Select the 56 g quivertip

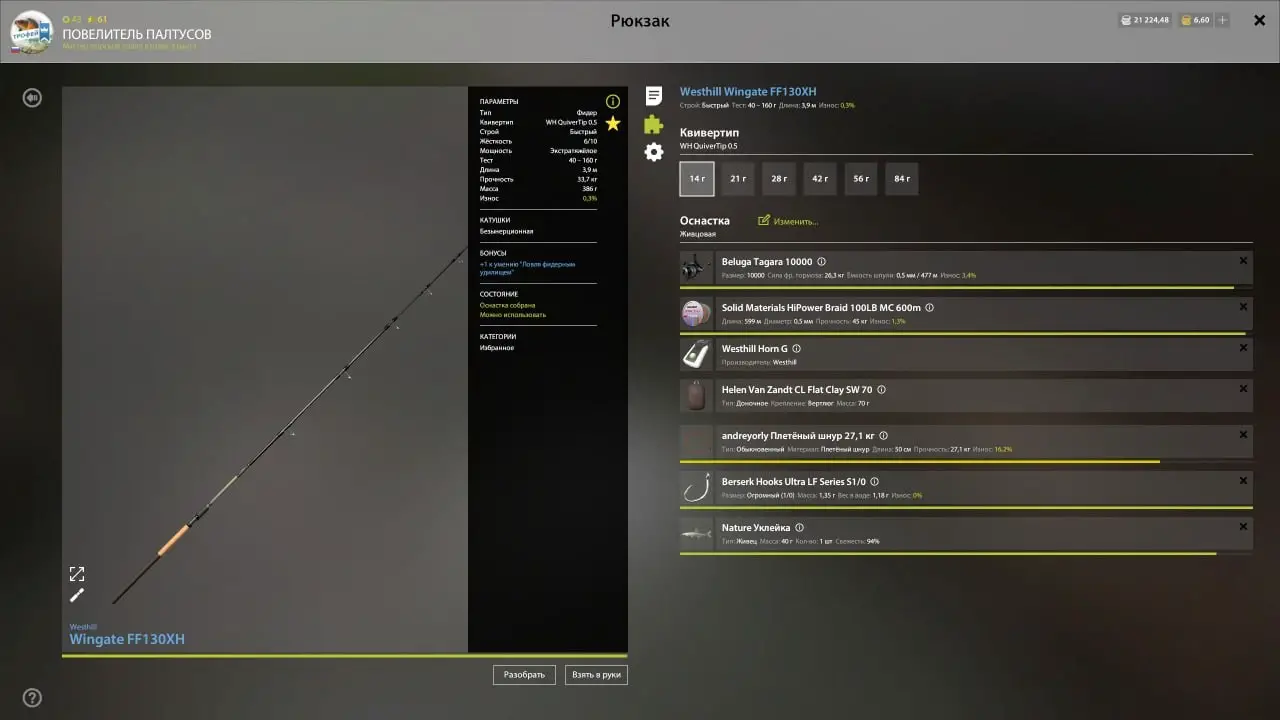(x=861, y=179)
